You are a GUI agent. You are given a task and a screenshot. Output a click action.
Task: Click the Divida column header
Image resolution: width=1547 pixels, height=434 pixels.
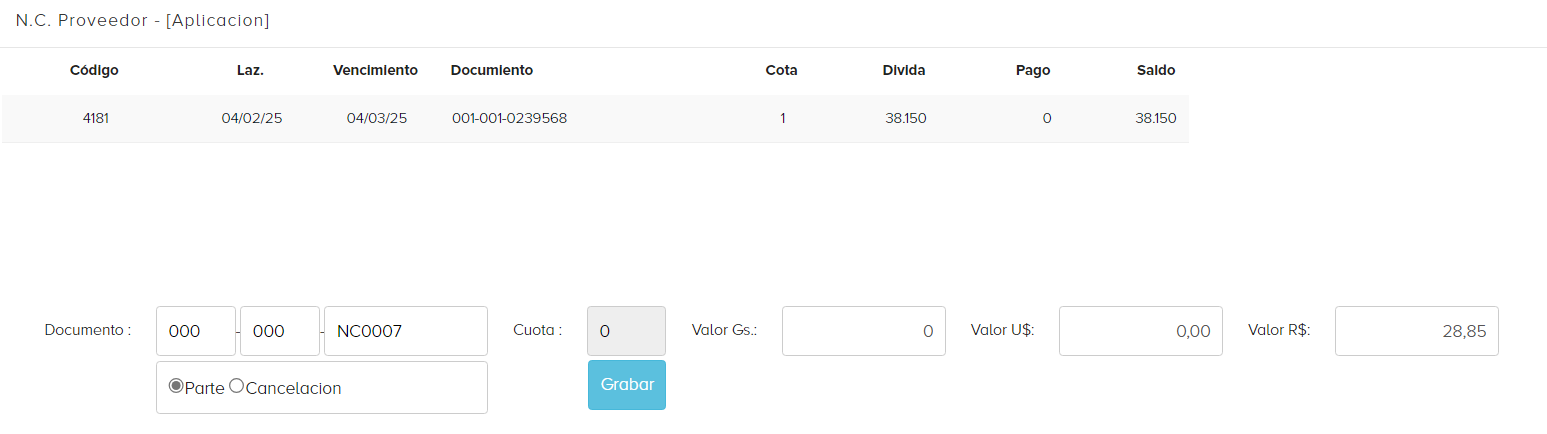point(904,70)
